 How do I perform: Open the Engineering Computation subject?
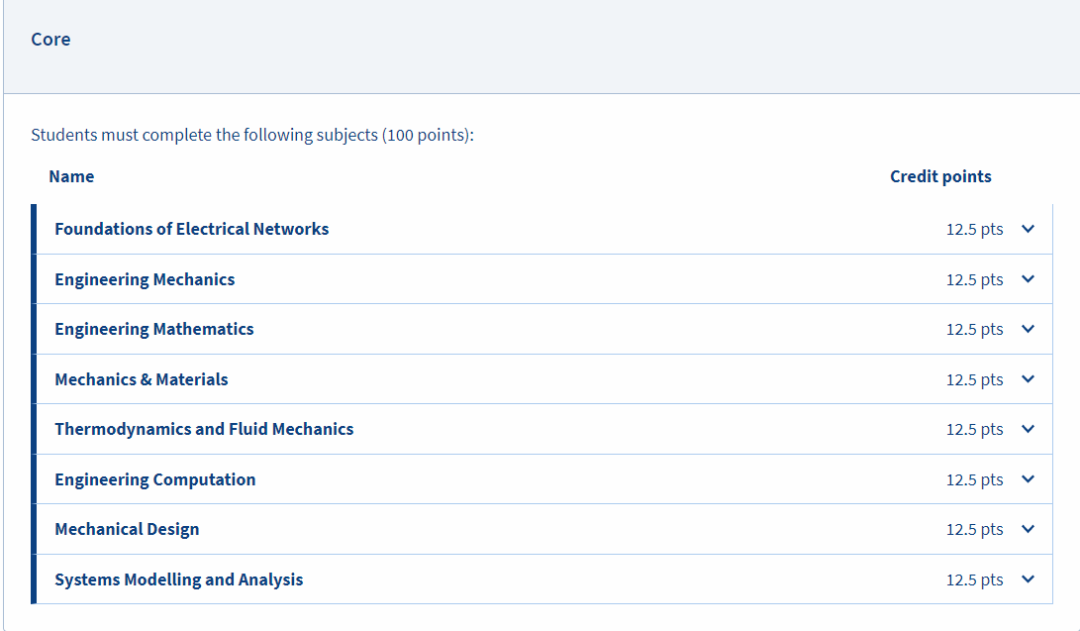click(155, 479)
